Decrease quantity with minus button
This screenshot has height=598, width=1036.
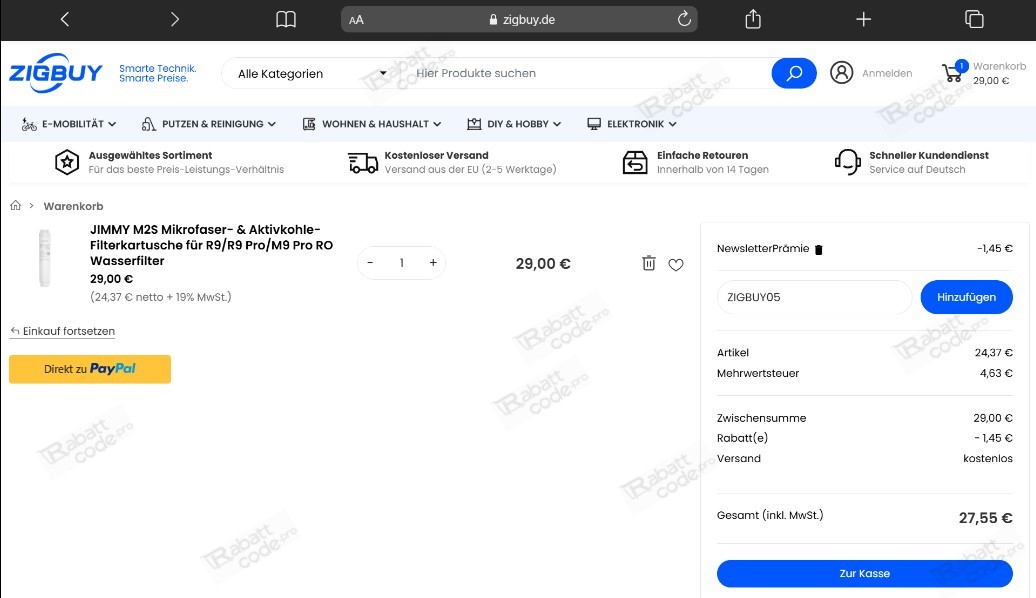(370, 263)
